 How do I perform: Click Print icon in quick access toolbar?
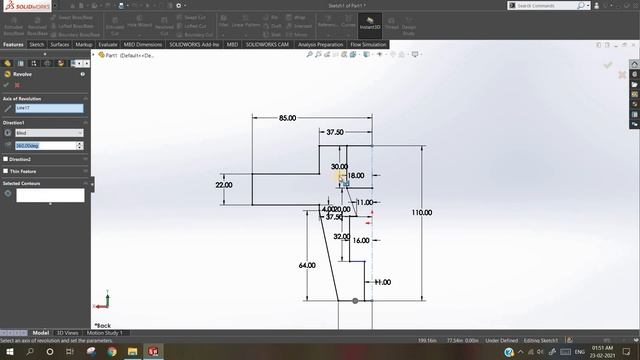point(121,6)
